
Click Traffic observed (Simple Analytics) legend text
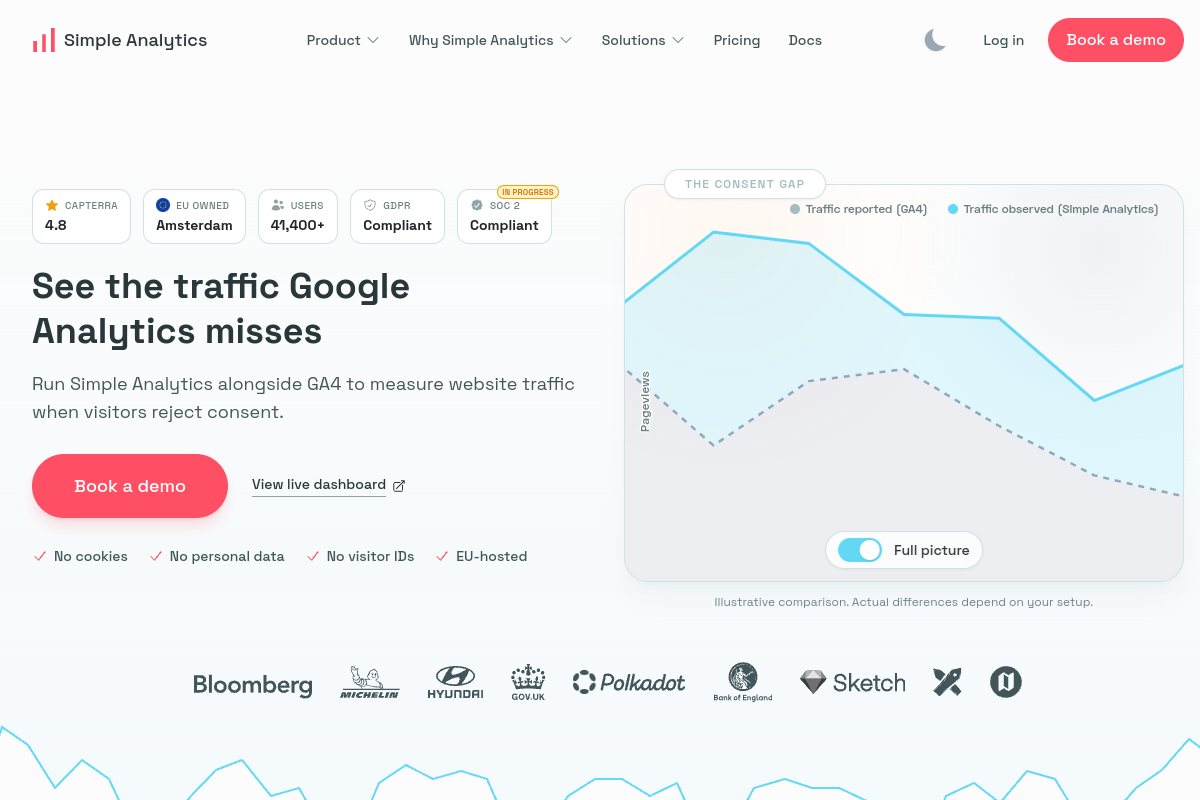pos(1061,209)
